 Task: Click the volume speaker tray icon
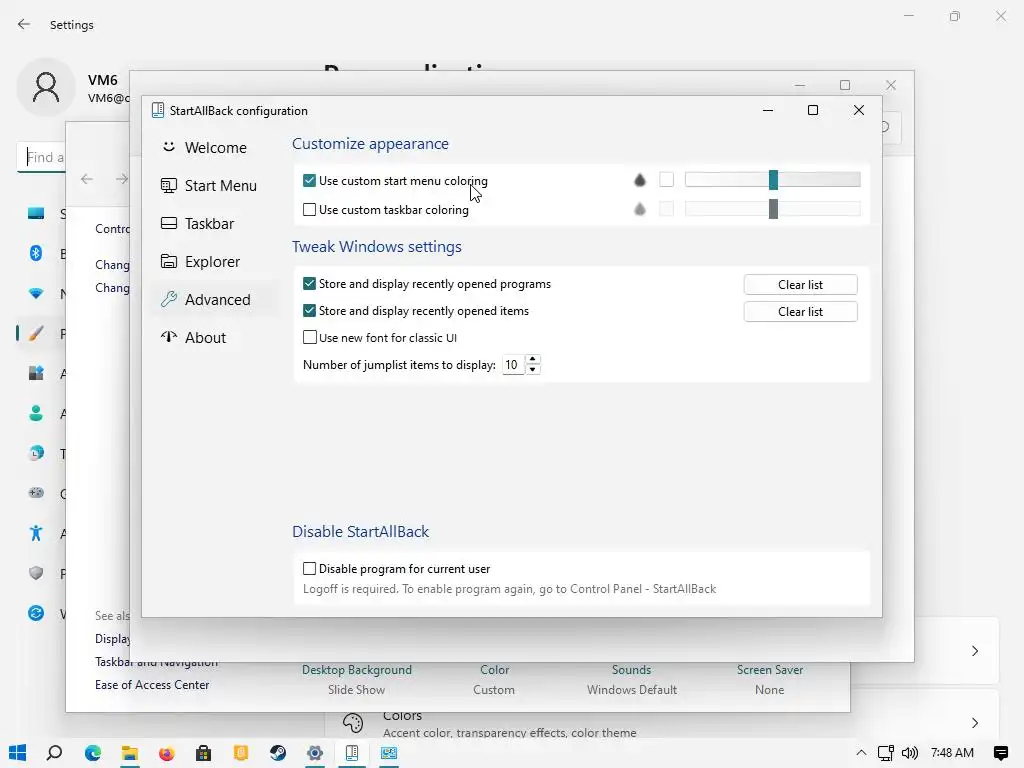pyautogui.click(x=910, y=753)
